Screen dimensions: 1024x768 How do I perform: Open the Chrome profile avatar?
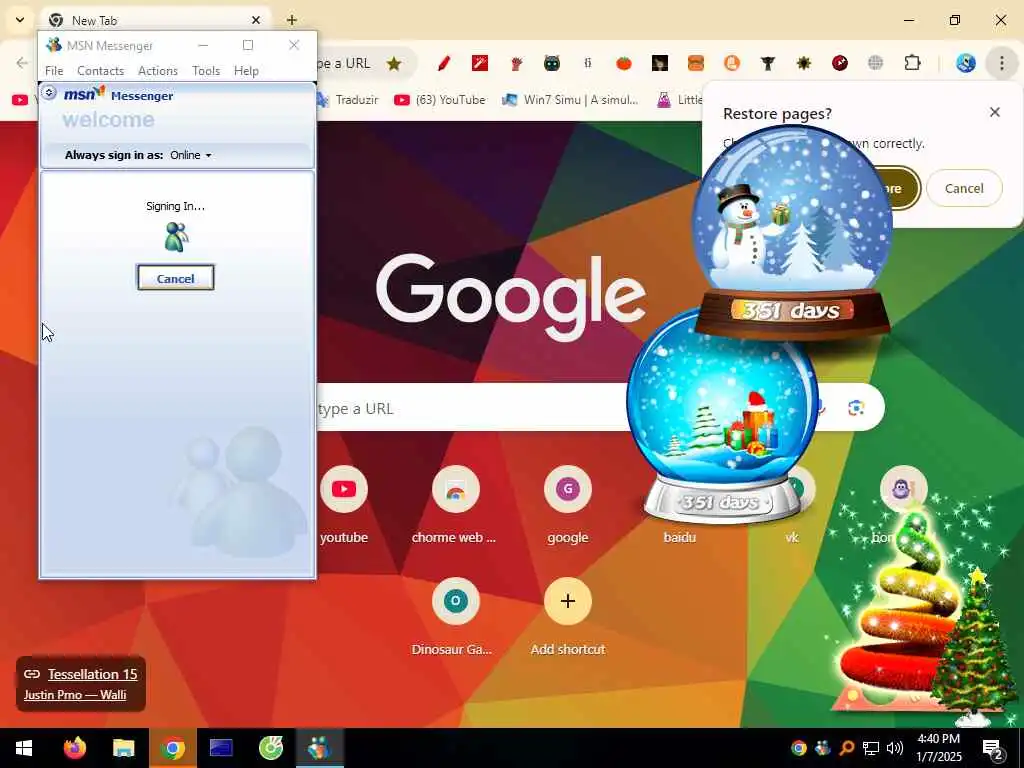[x=966, y=63]
